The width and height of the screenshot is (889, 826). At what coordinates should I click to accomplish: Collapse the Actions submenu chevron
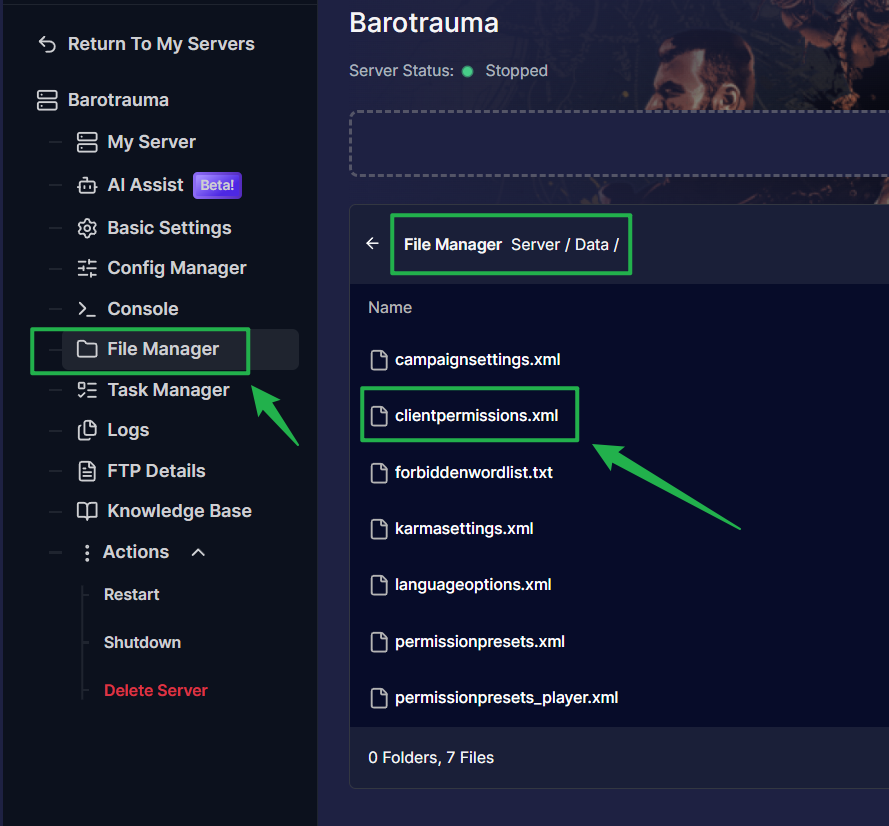click(198, 552)
